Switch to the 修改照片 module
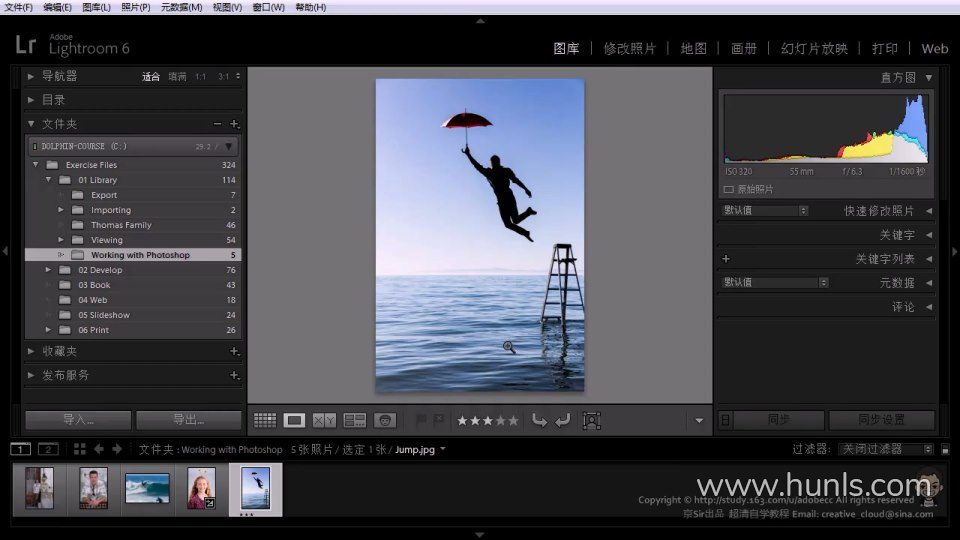960x540 pixels. click(630, 48)
